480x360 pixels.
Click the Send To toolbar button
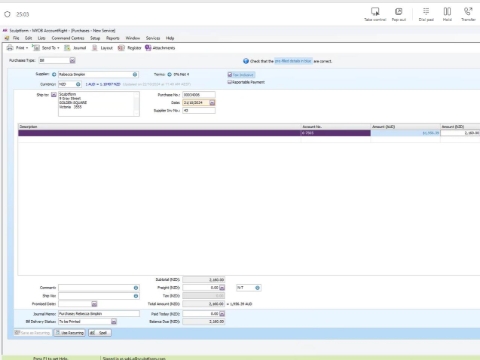click(46, 48)
